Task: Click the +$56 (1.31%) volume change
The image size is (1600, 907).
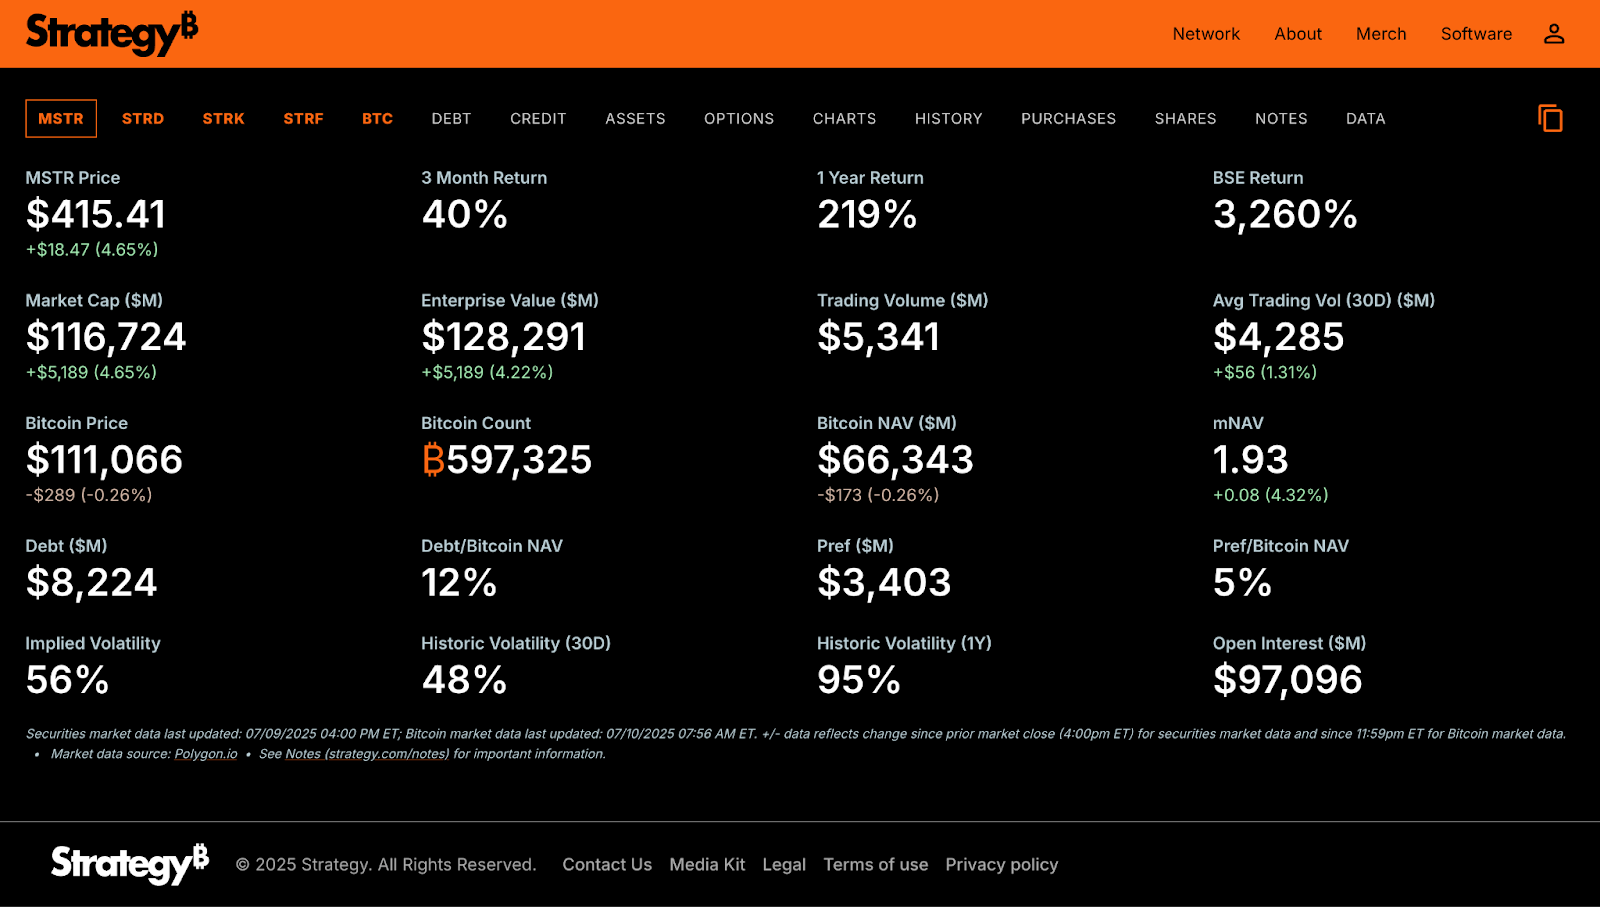Action: 1265,372
